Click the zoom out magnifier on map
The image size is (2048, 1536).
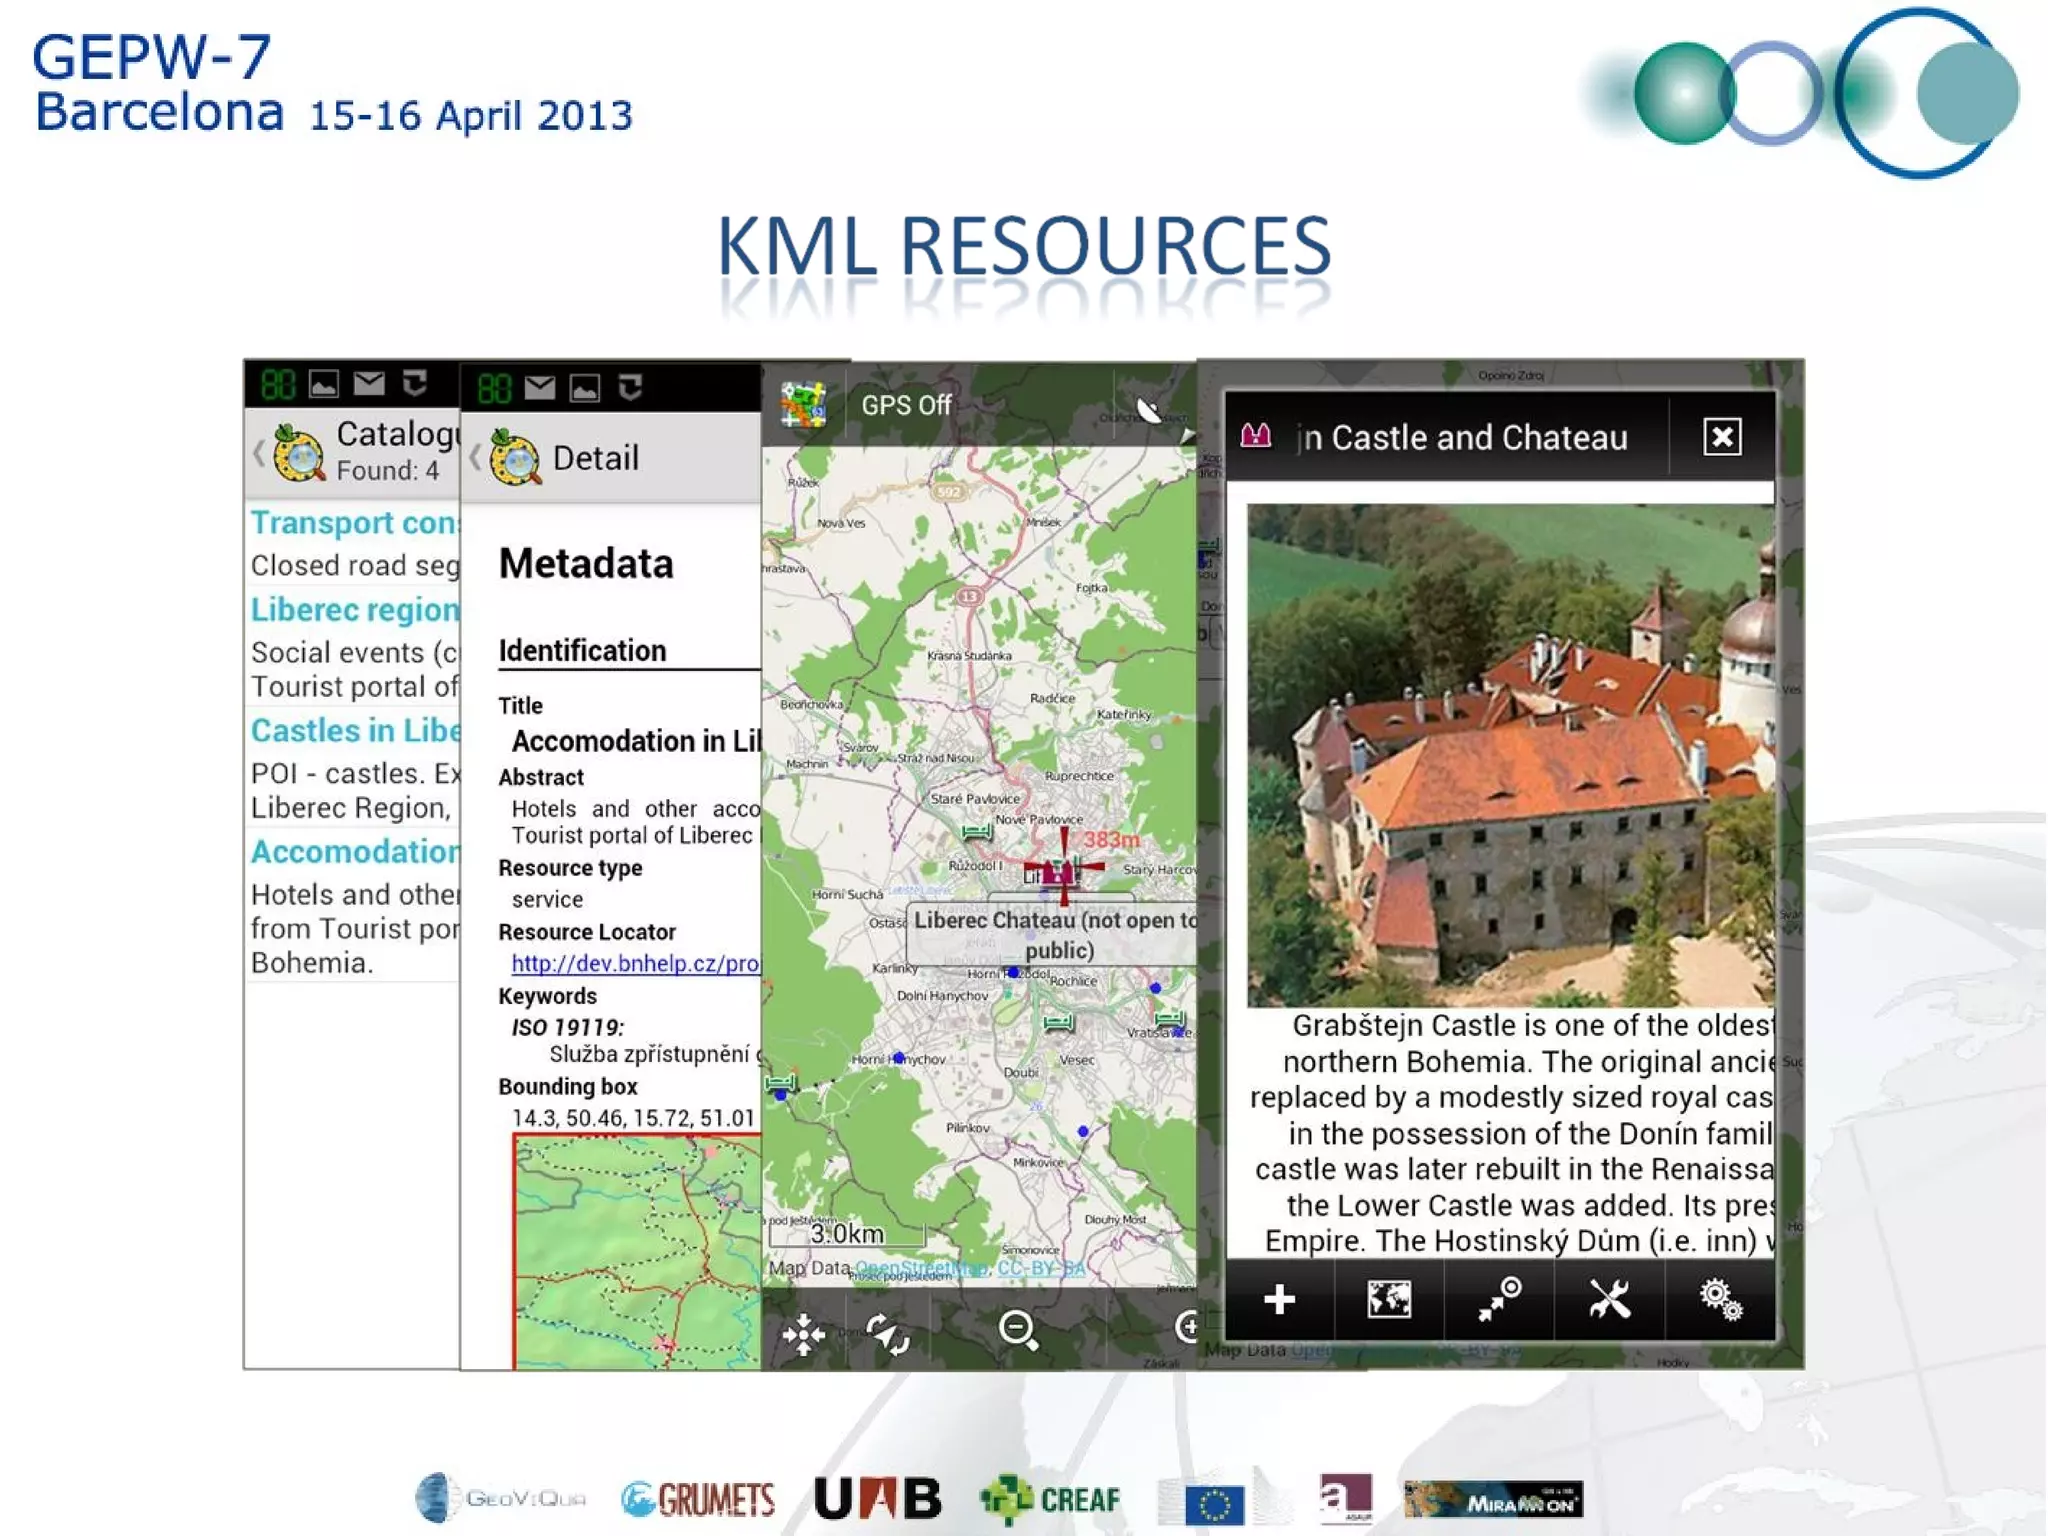(x=1018, y=1330)
